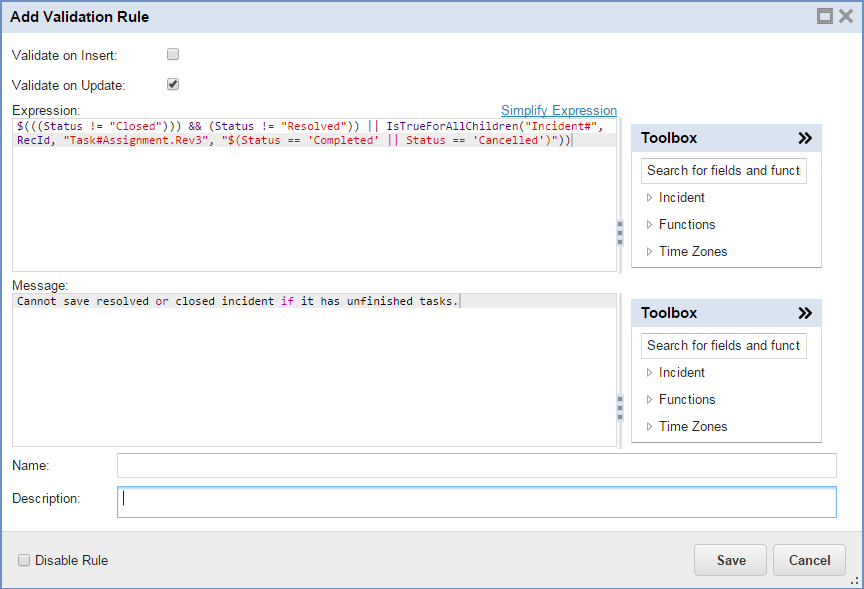Select the Incident label in Expression Toolbox
Image resolution: width=864 pixels, height=589 pixels.
(682, 197)
